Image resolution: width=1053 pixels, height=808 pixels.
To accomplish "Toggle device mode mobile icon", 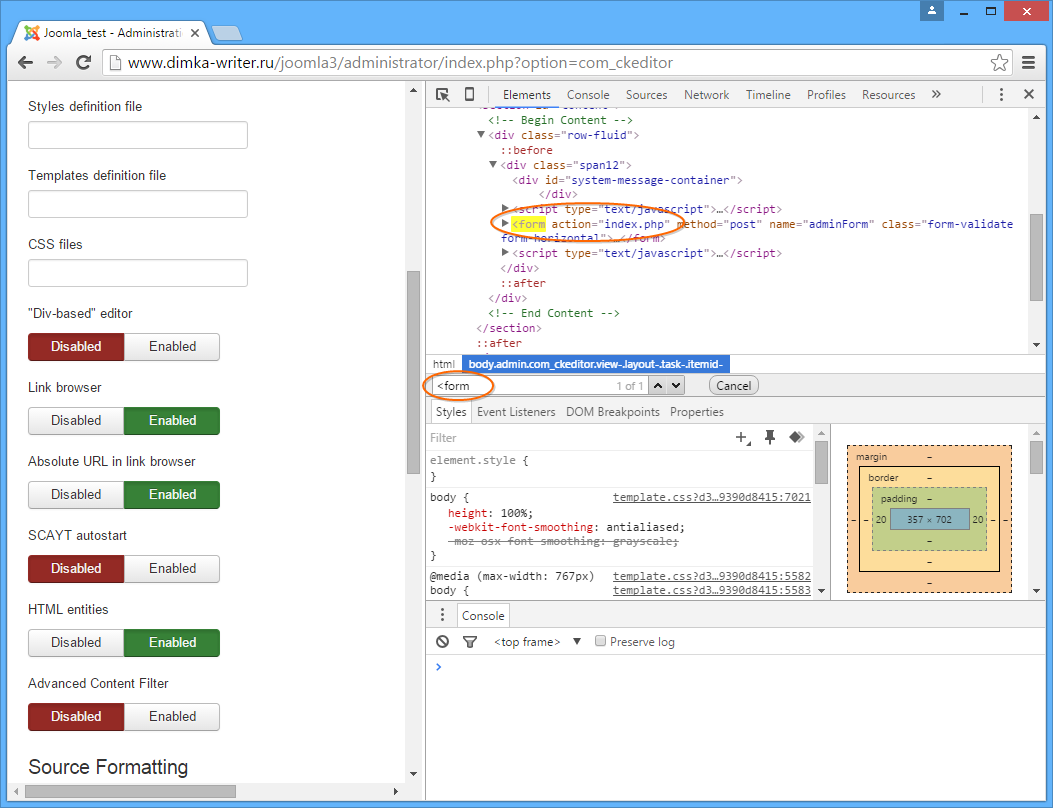I will click(469, 95).
